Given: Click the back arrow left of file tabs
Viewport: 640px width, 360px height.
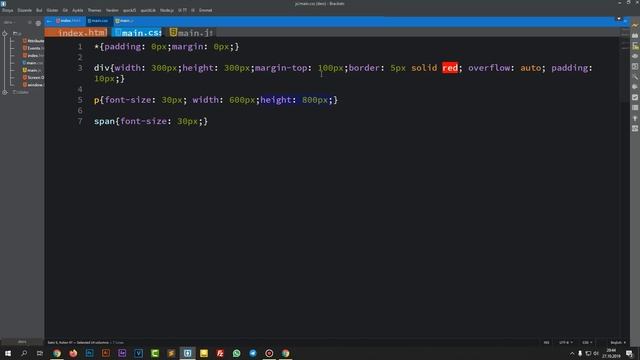Looking at the screenshot, I should tap(49, 21).
